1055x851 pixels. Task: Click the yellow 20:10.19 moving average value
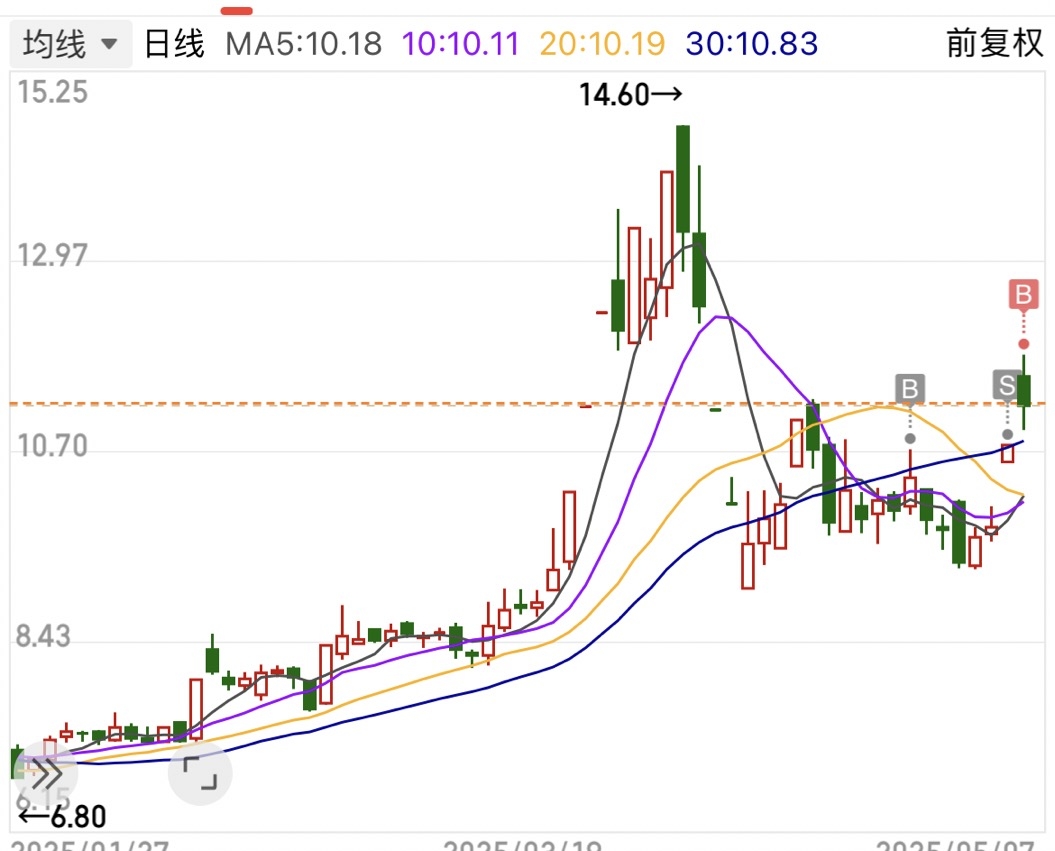602,44
